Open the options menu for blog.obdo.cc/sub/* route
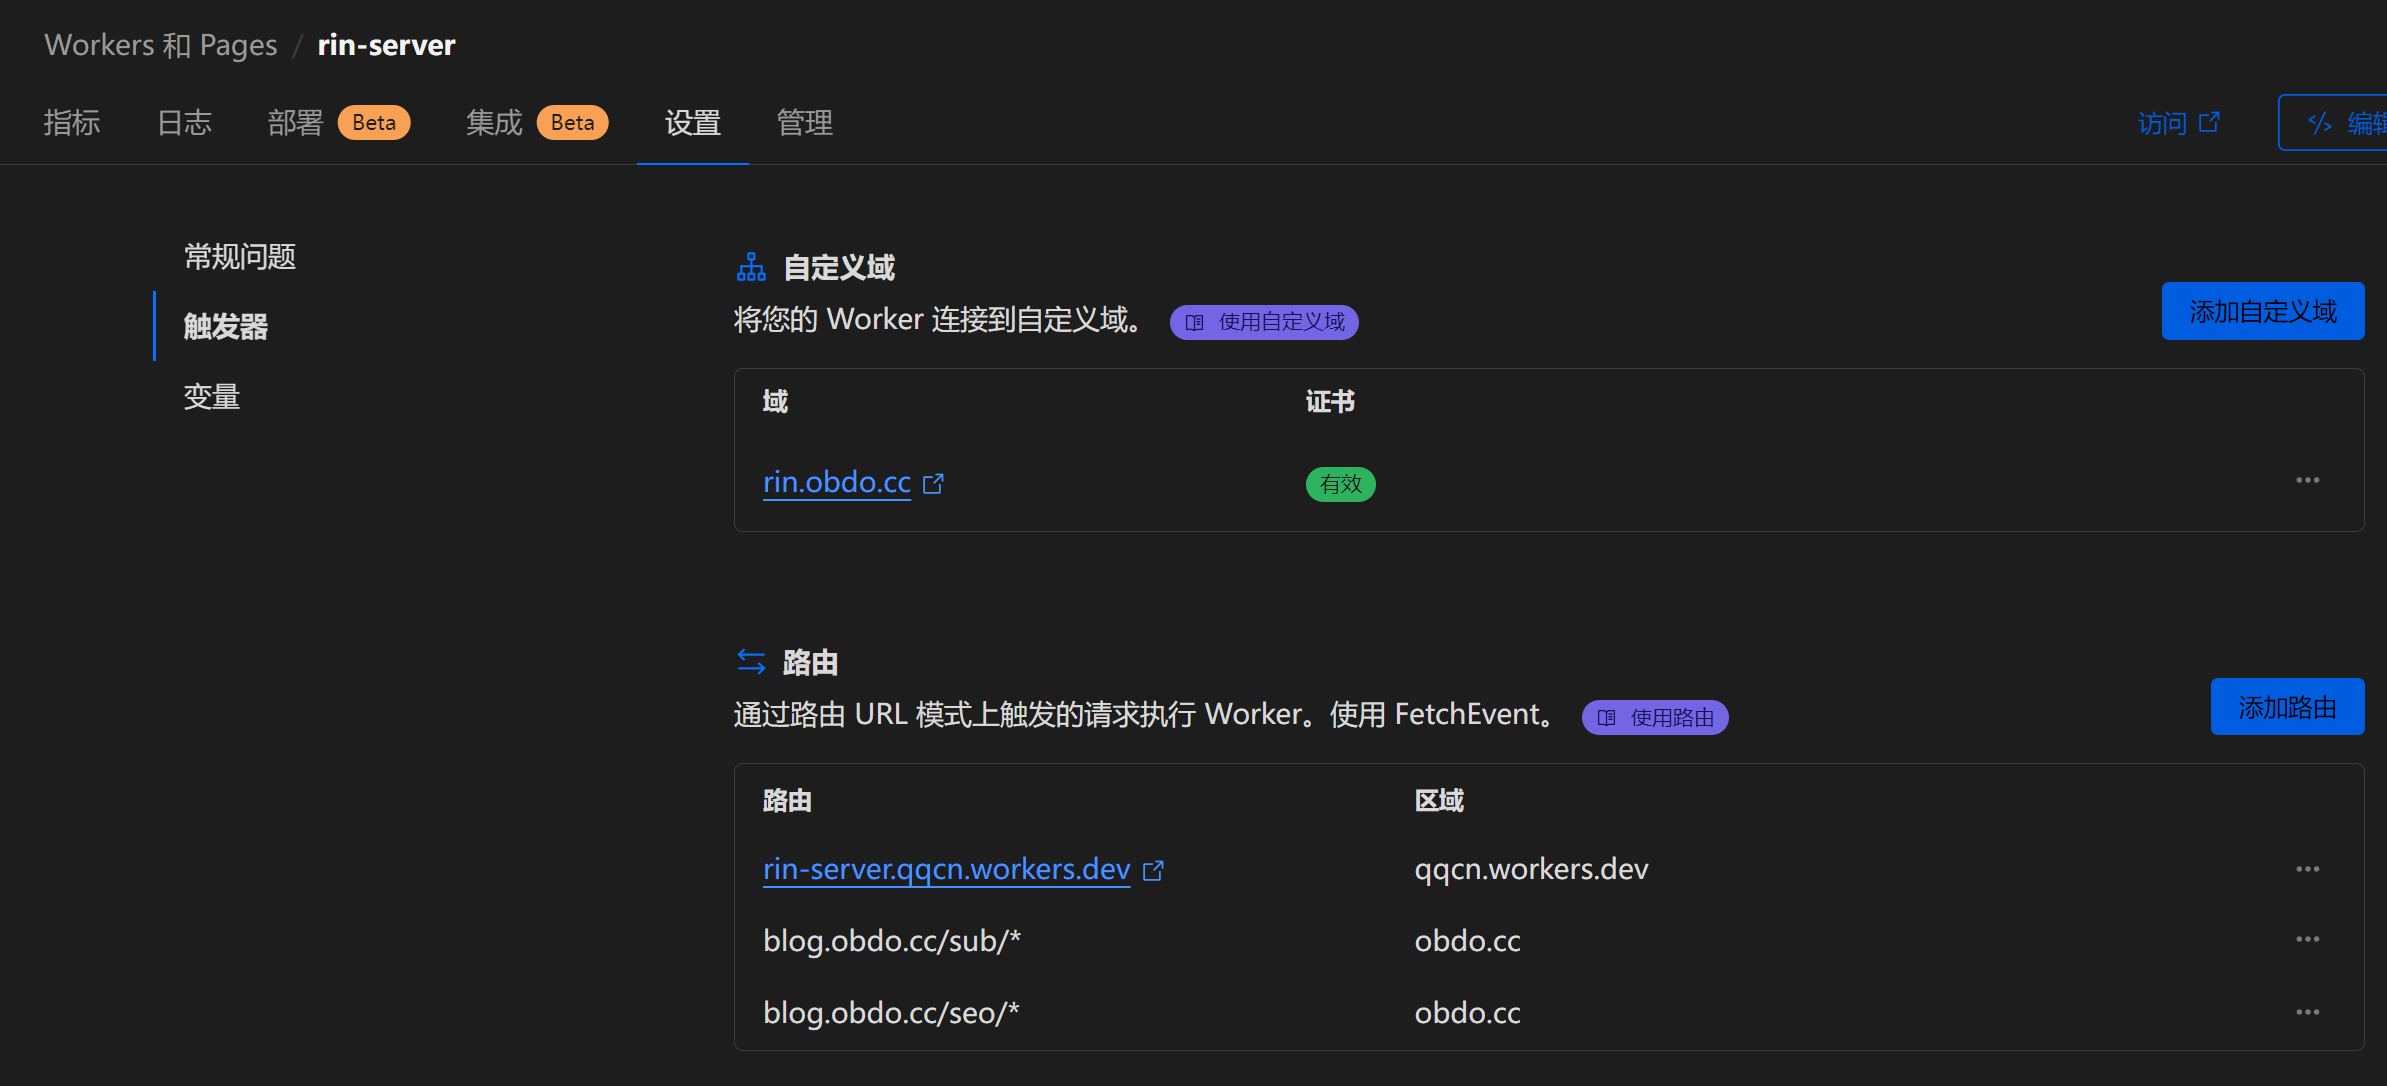The width and height of the screenshot is (2387, 1086). pos(2308,938)
